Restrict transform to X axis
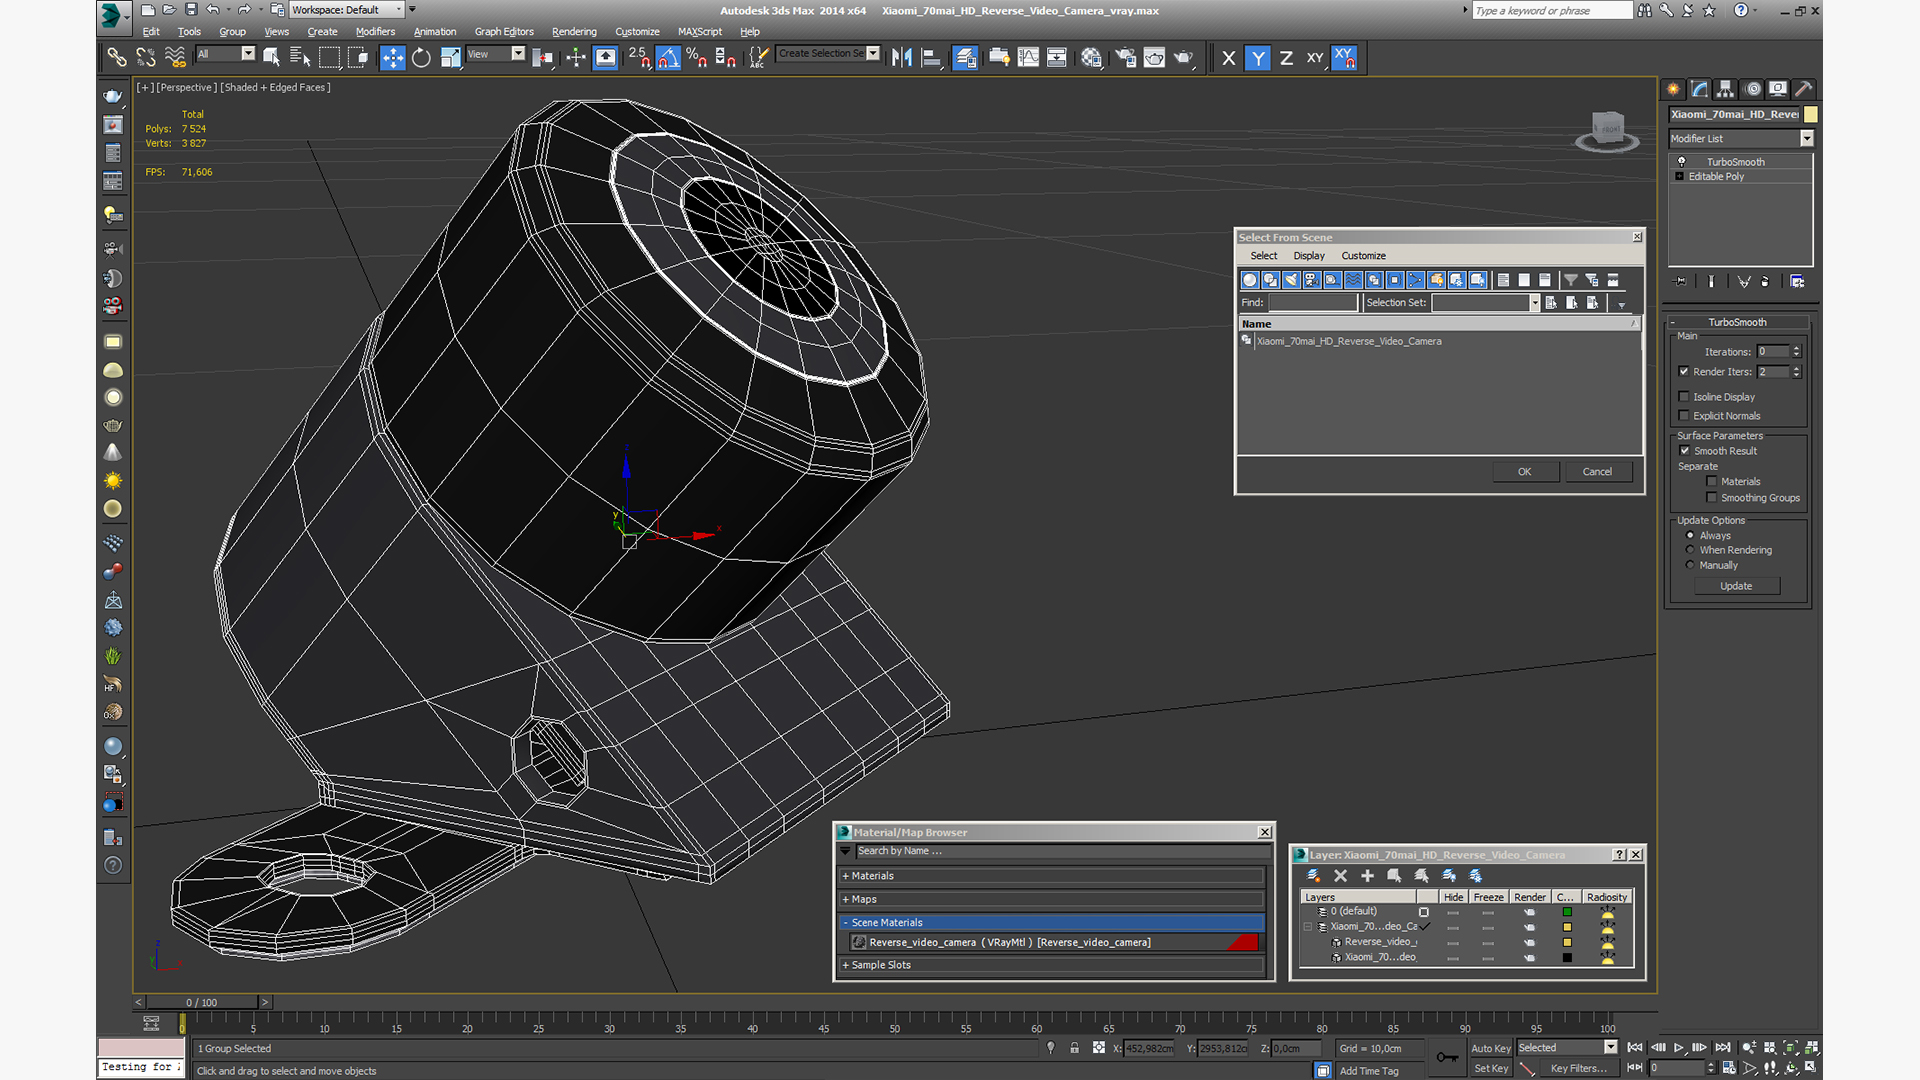Viewport: 1920px width, 1080px height. [x=1229, y=58]
